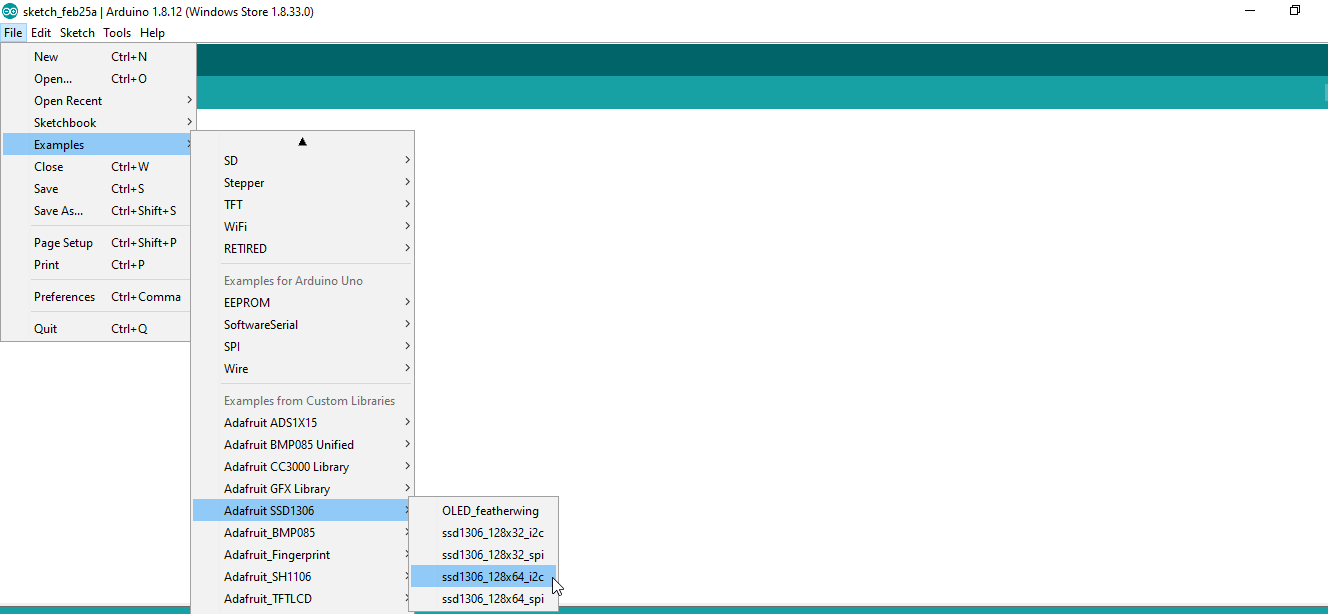The width and height of the screenshot is (1328, 614).
Task: Open the Tools menu
Action: [x=117, y=33]
